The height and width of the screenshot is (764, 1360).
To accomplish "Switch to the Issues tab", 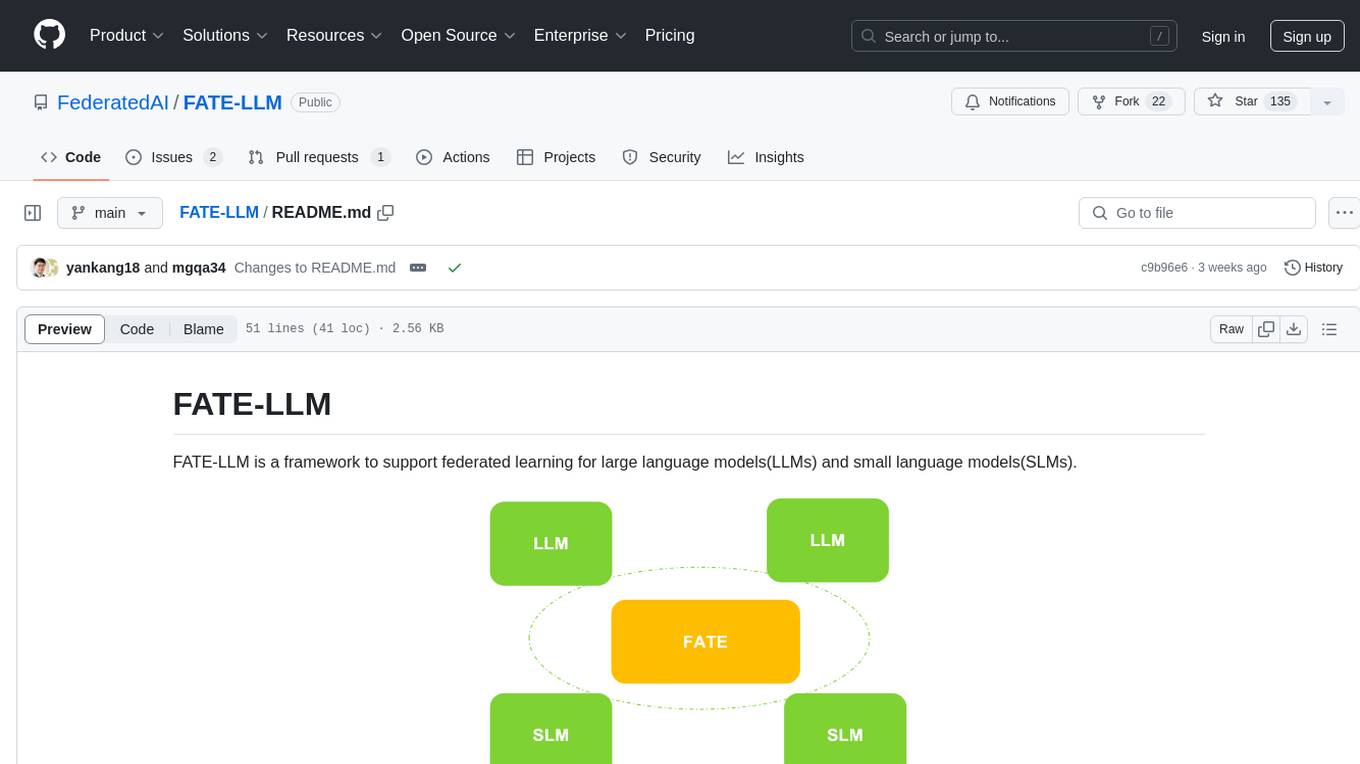I will [x=173, y=157].
